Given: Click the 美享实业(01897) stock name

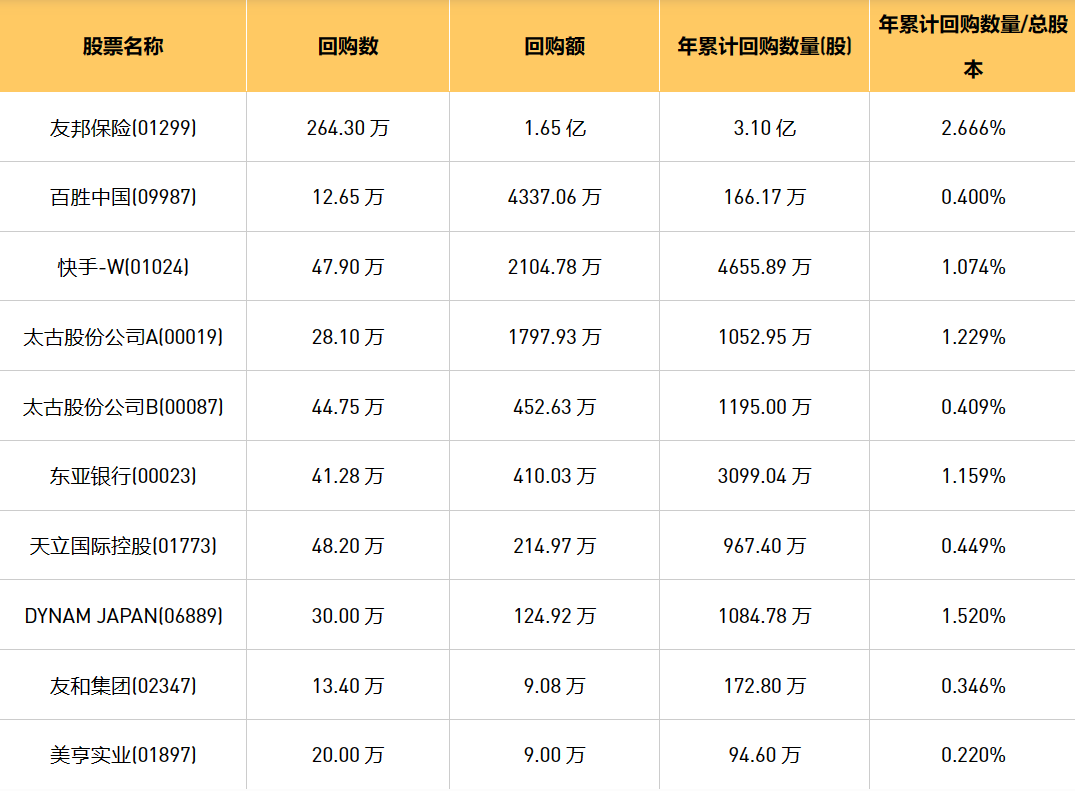Looking at the screenshot, I should click(x=123, y=755).
